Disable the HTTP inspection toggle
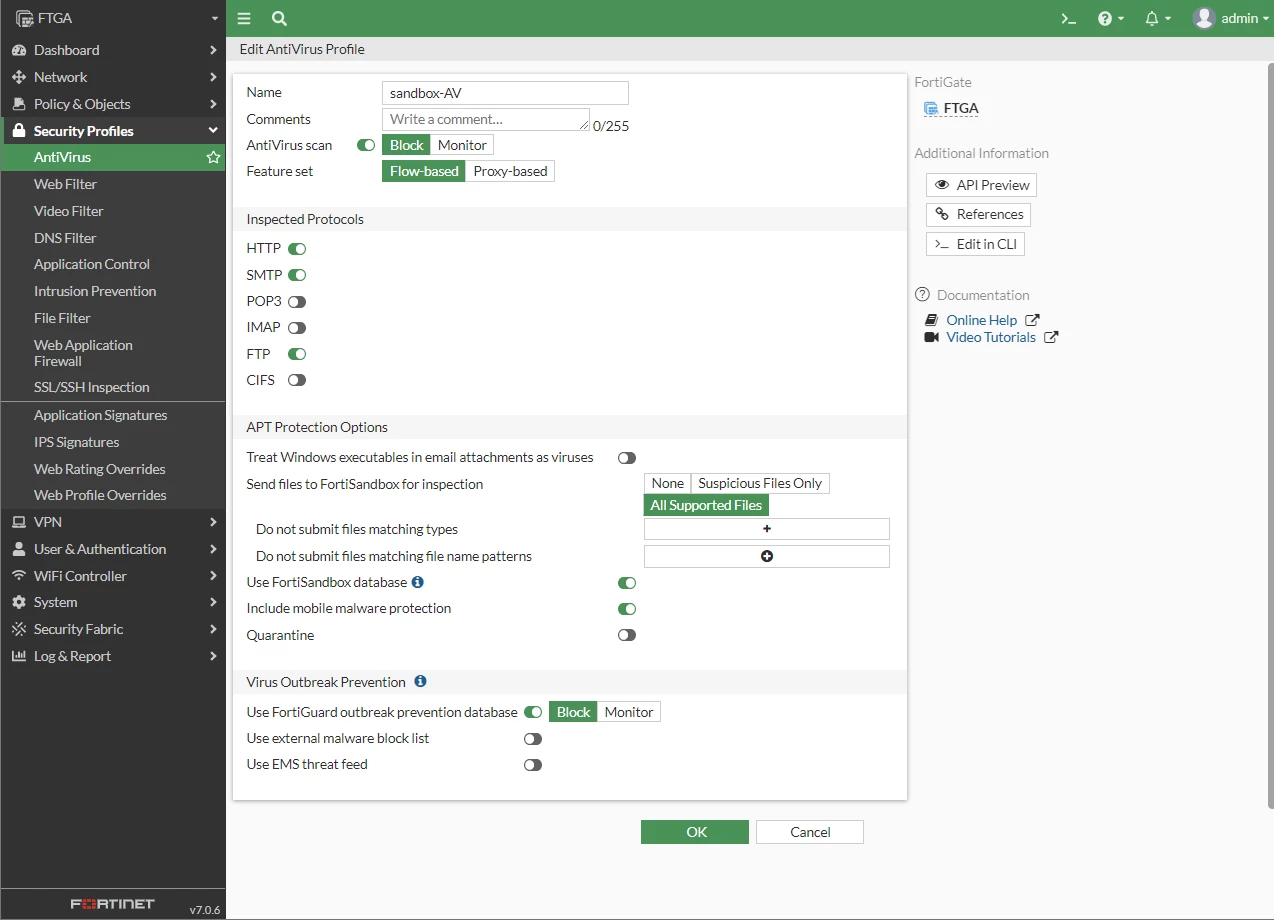 point(297,248)
